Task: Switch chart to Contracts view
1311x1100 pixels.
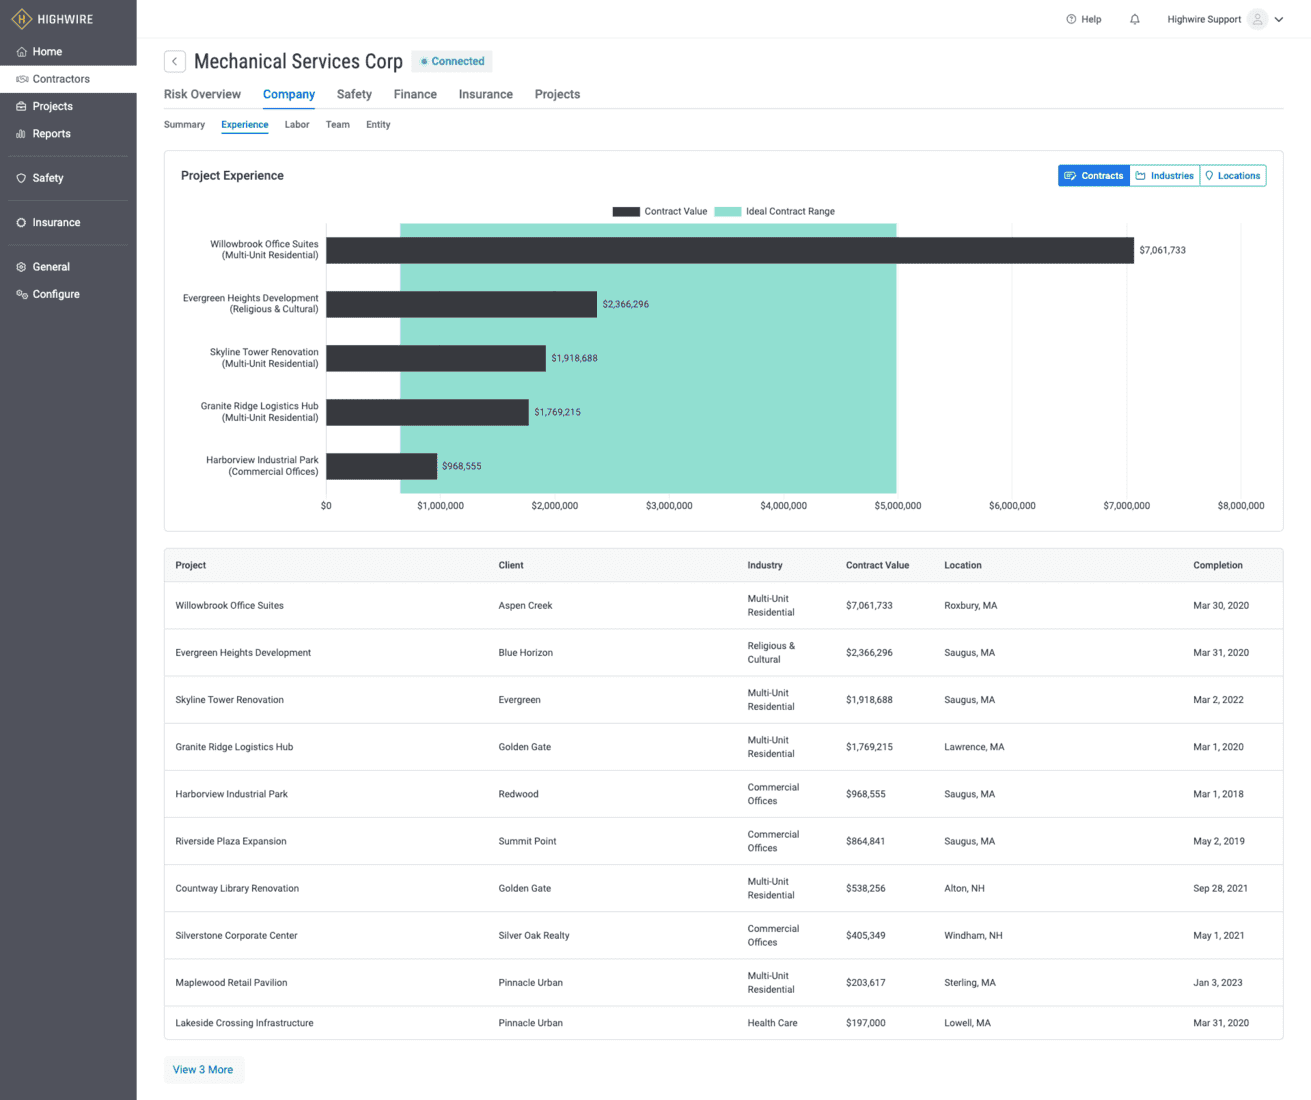Action: [x=1093, y=176]
